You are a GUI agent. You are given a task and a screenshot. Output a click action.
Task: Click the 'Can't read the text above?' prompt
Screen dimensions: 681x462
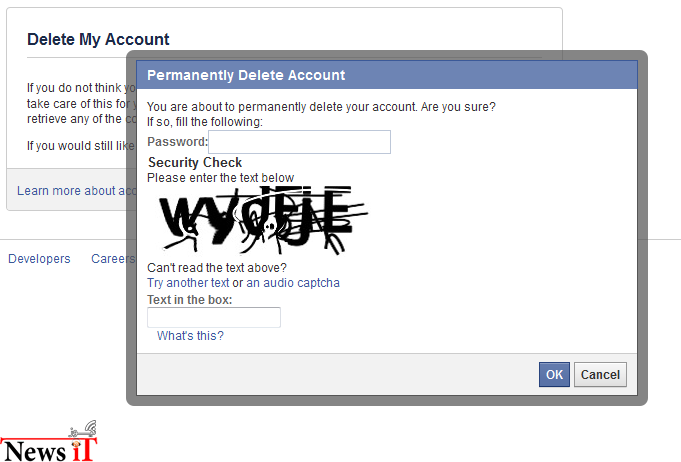click(217, 267)
